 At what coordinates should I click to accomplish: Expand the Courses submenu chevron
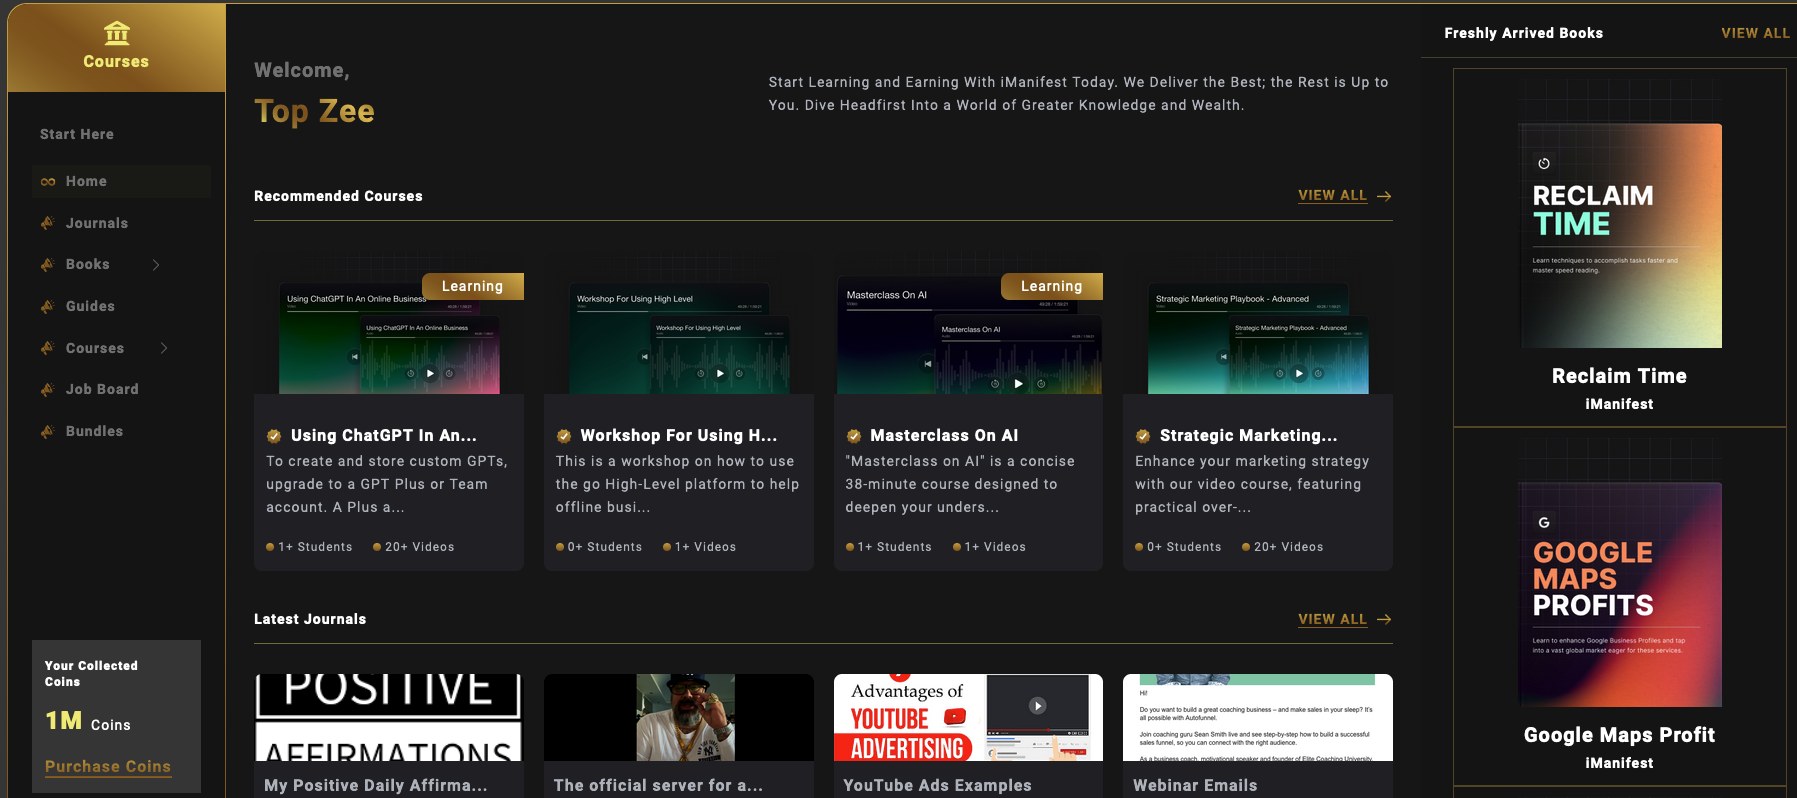164,348
